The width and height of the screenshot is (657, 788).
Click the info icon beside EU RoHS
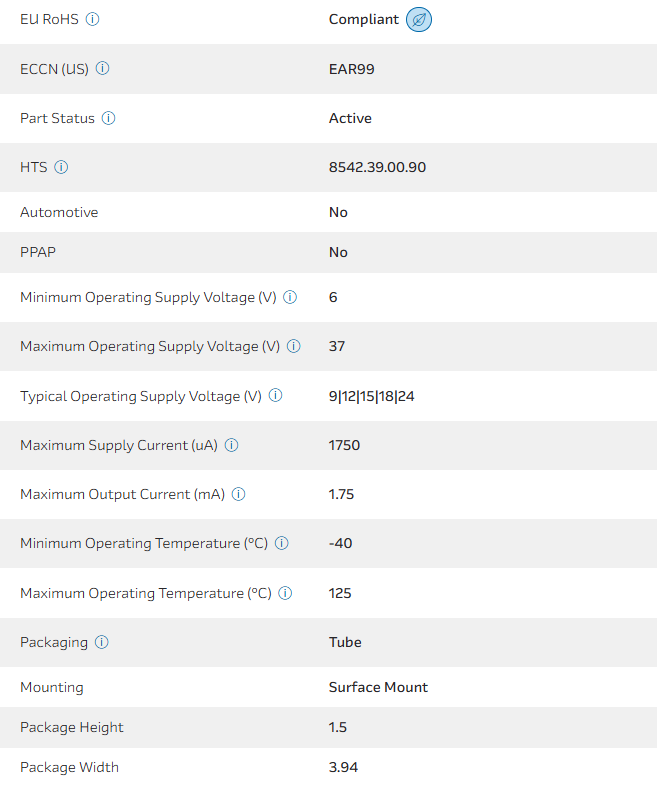coord(93,19)
